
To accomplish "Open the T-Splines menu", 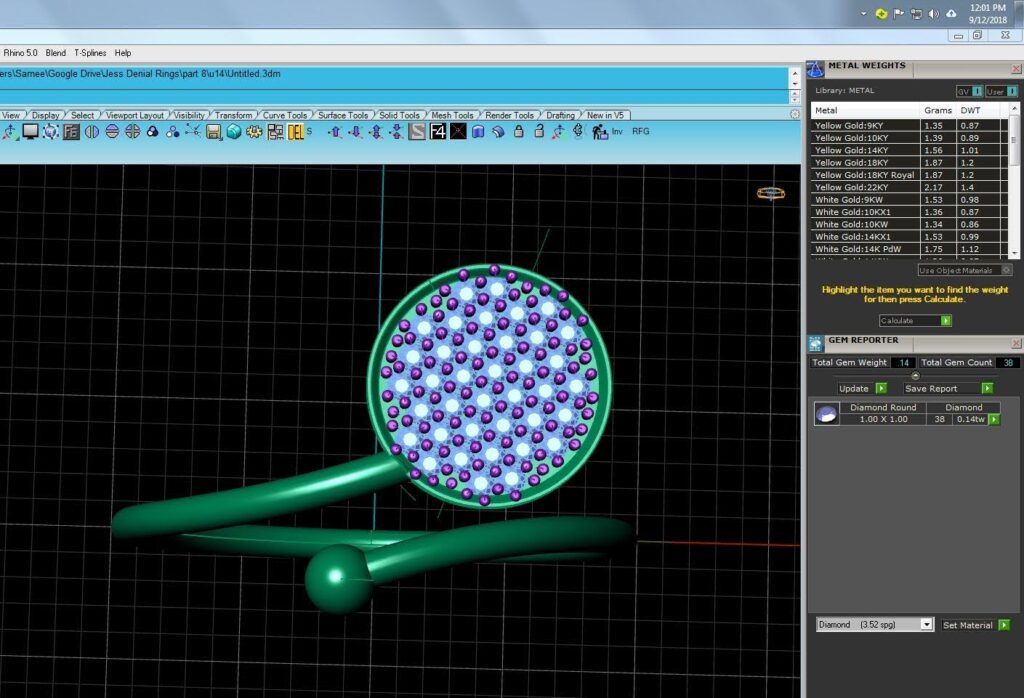I will tap(90, 53).
